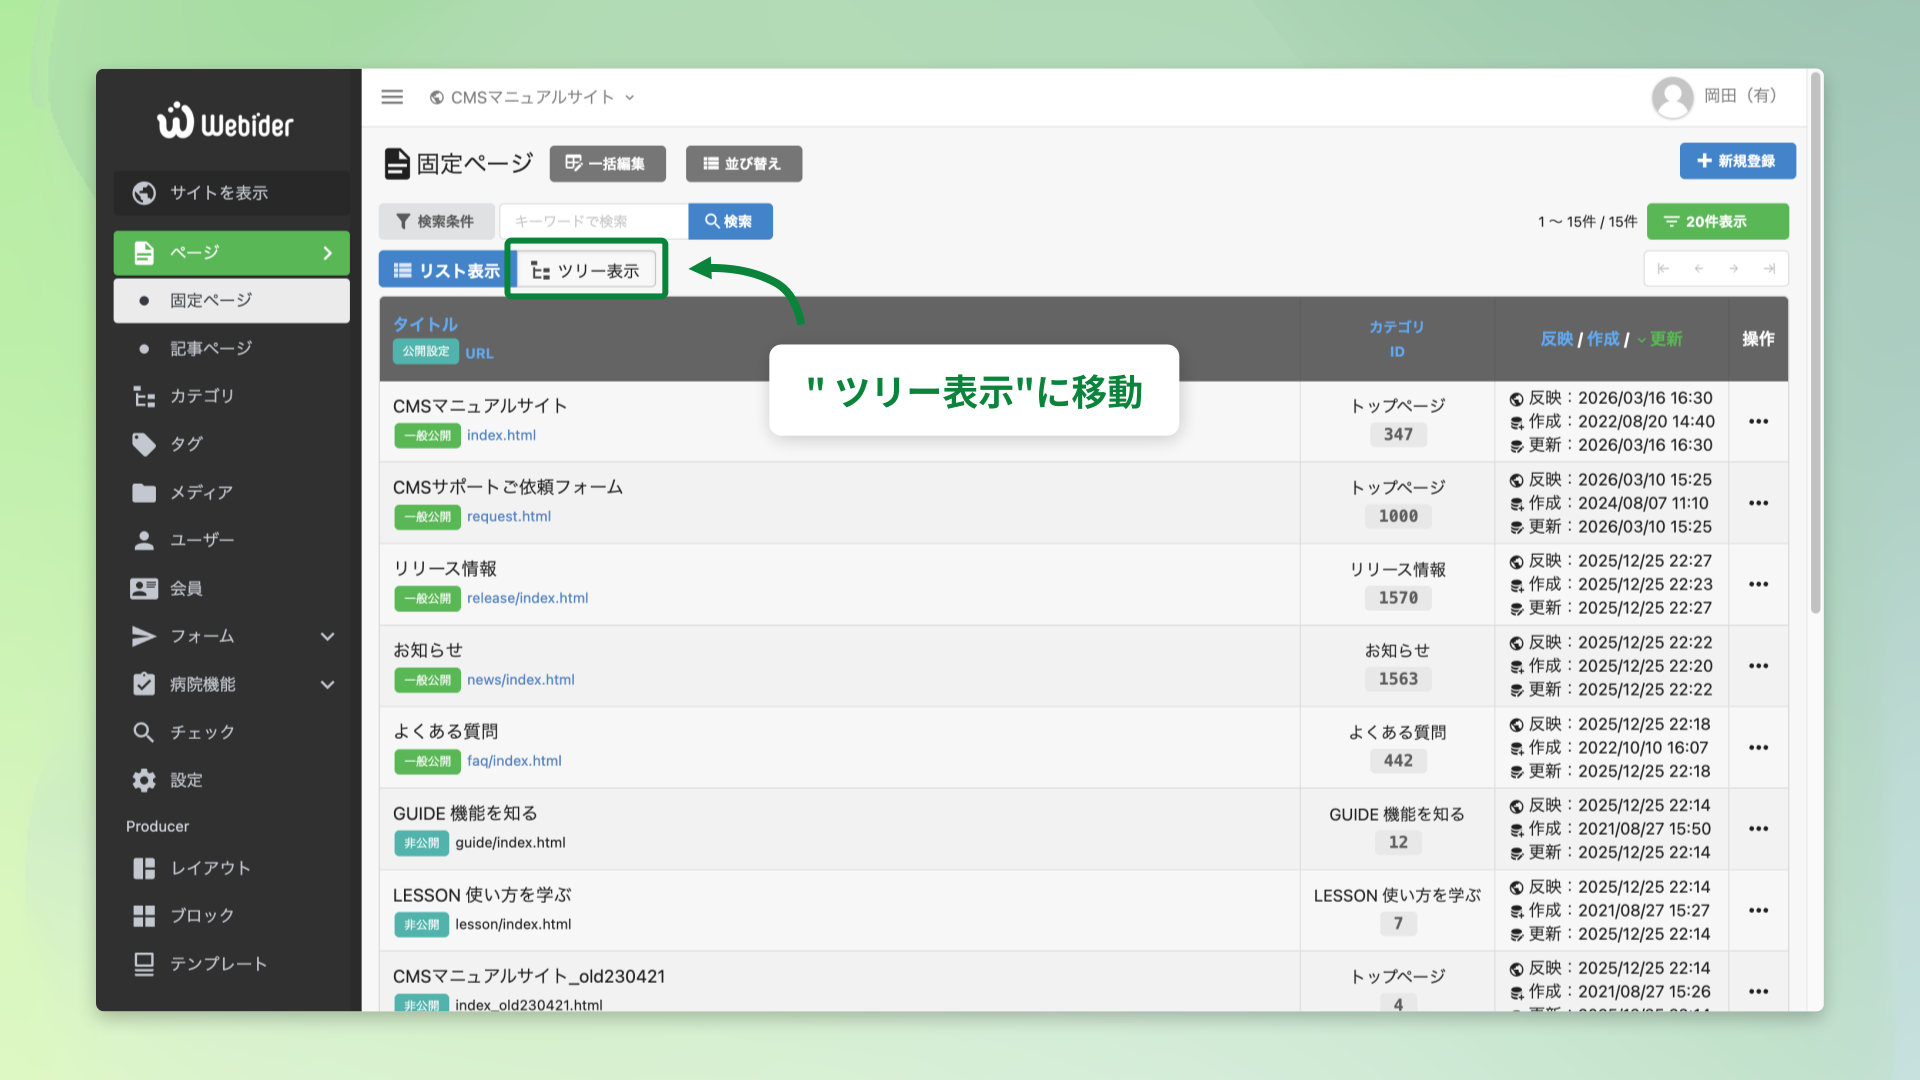This screenshot has width=1920, height=1080.
Task: Go to タグ in sidebar
Action: 232,444
